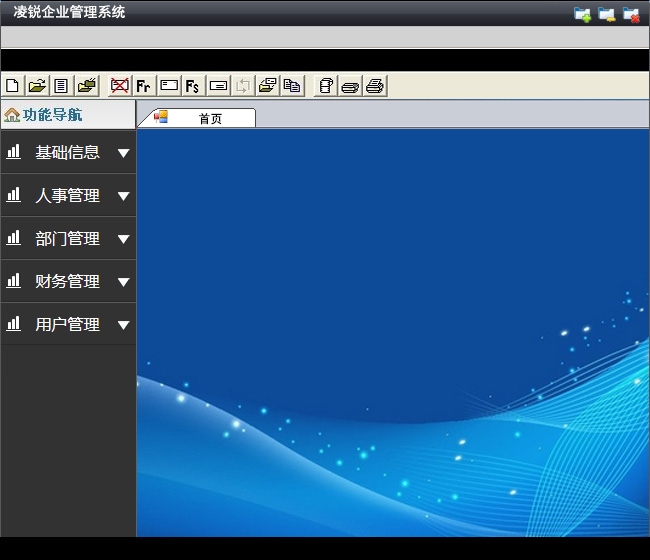Click the bar chart icon beside 基础信息
The image size is (650, 560).
(x=14, y=152)
